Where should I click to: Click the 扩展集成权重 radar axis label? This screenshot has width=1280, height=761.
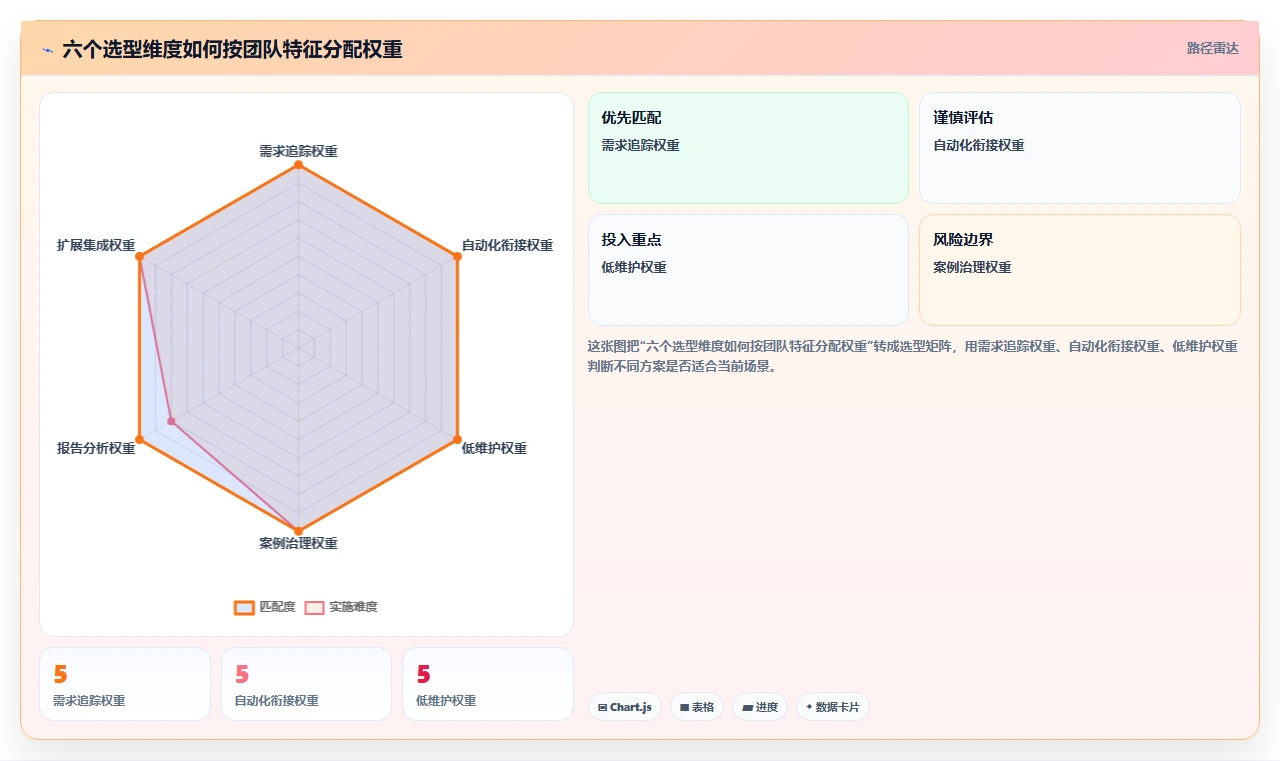click(96, 245)
